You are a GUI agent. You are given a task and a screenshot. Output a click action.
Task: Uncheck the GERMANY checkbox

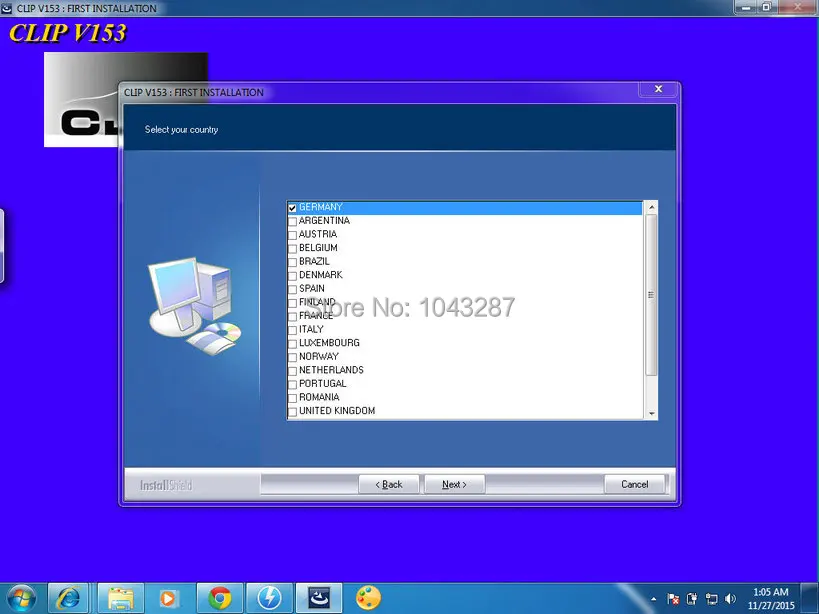[292, 208]
